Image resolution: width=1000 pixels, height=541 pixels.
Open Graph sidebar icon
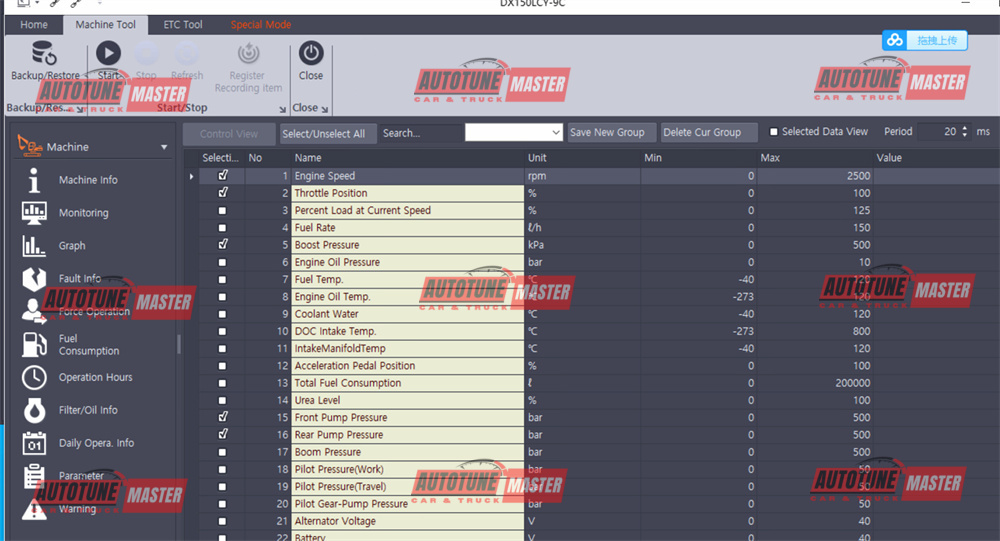tap(34, 246)
